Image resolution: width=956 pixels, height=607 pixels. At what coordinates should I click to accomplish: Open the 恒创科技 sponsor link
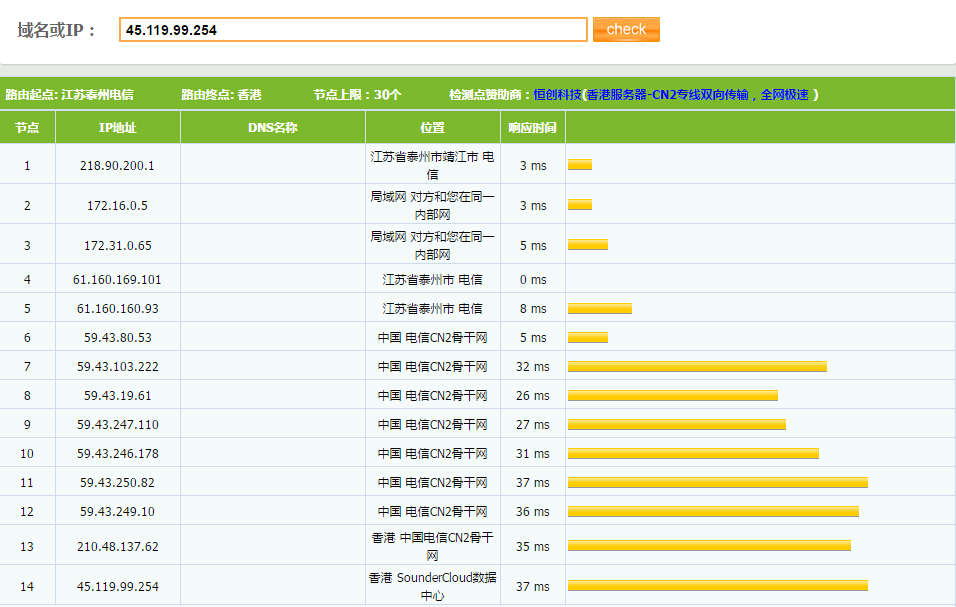pyautogui.click(x=557, y=95)
